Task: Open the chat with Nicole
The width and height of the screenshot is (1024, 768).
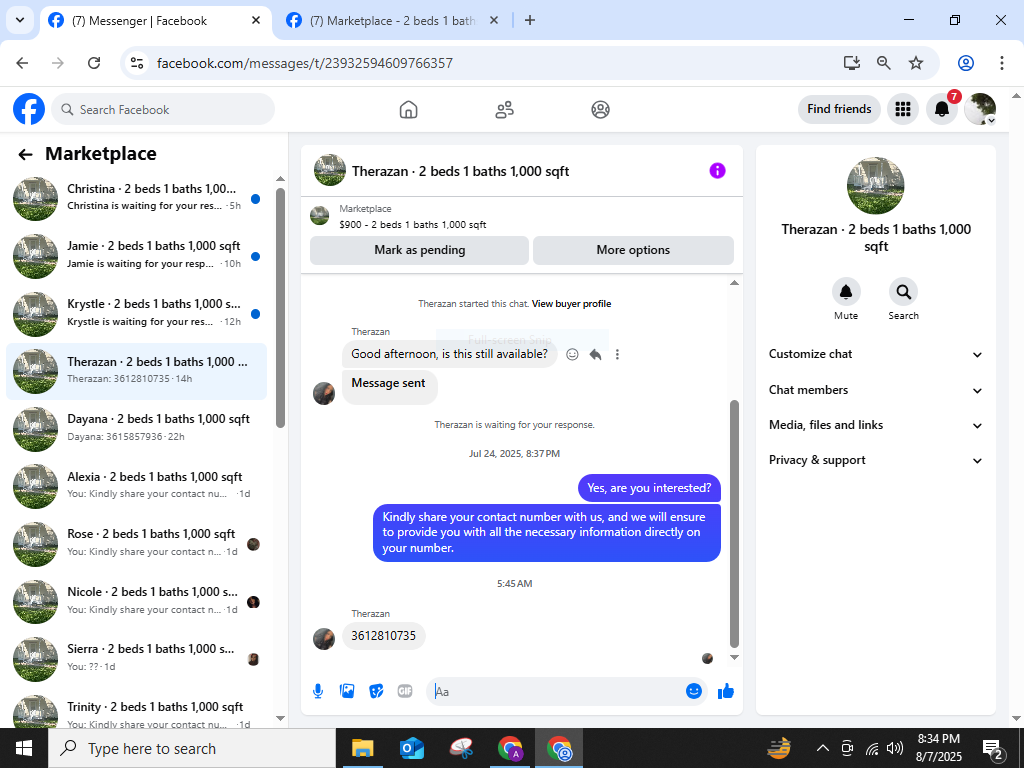Action: pyautogui.click(x=136, y=601)
